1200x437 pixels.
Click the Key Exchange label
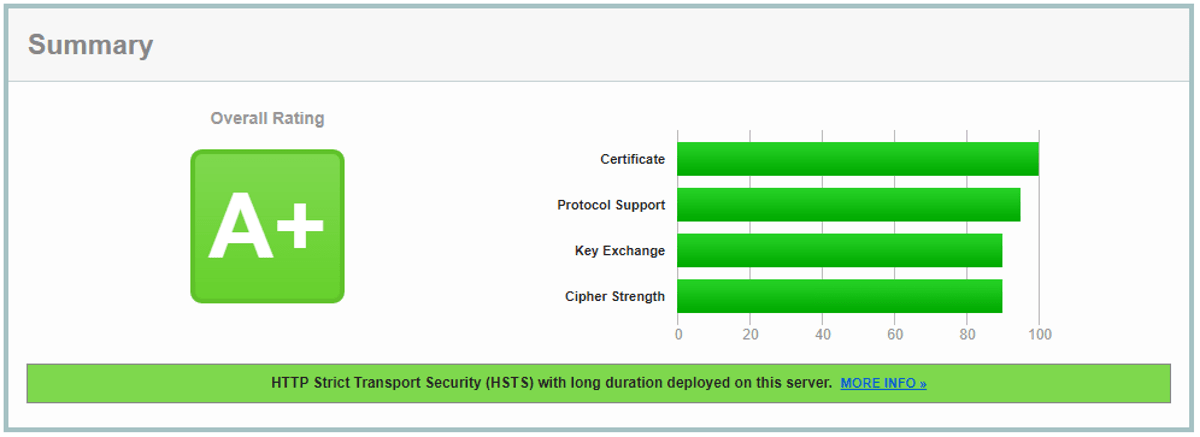620,251
